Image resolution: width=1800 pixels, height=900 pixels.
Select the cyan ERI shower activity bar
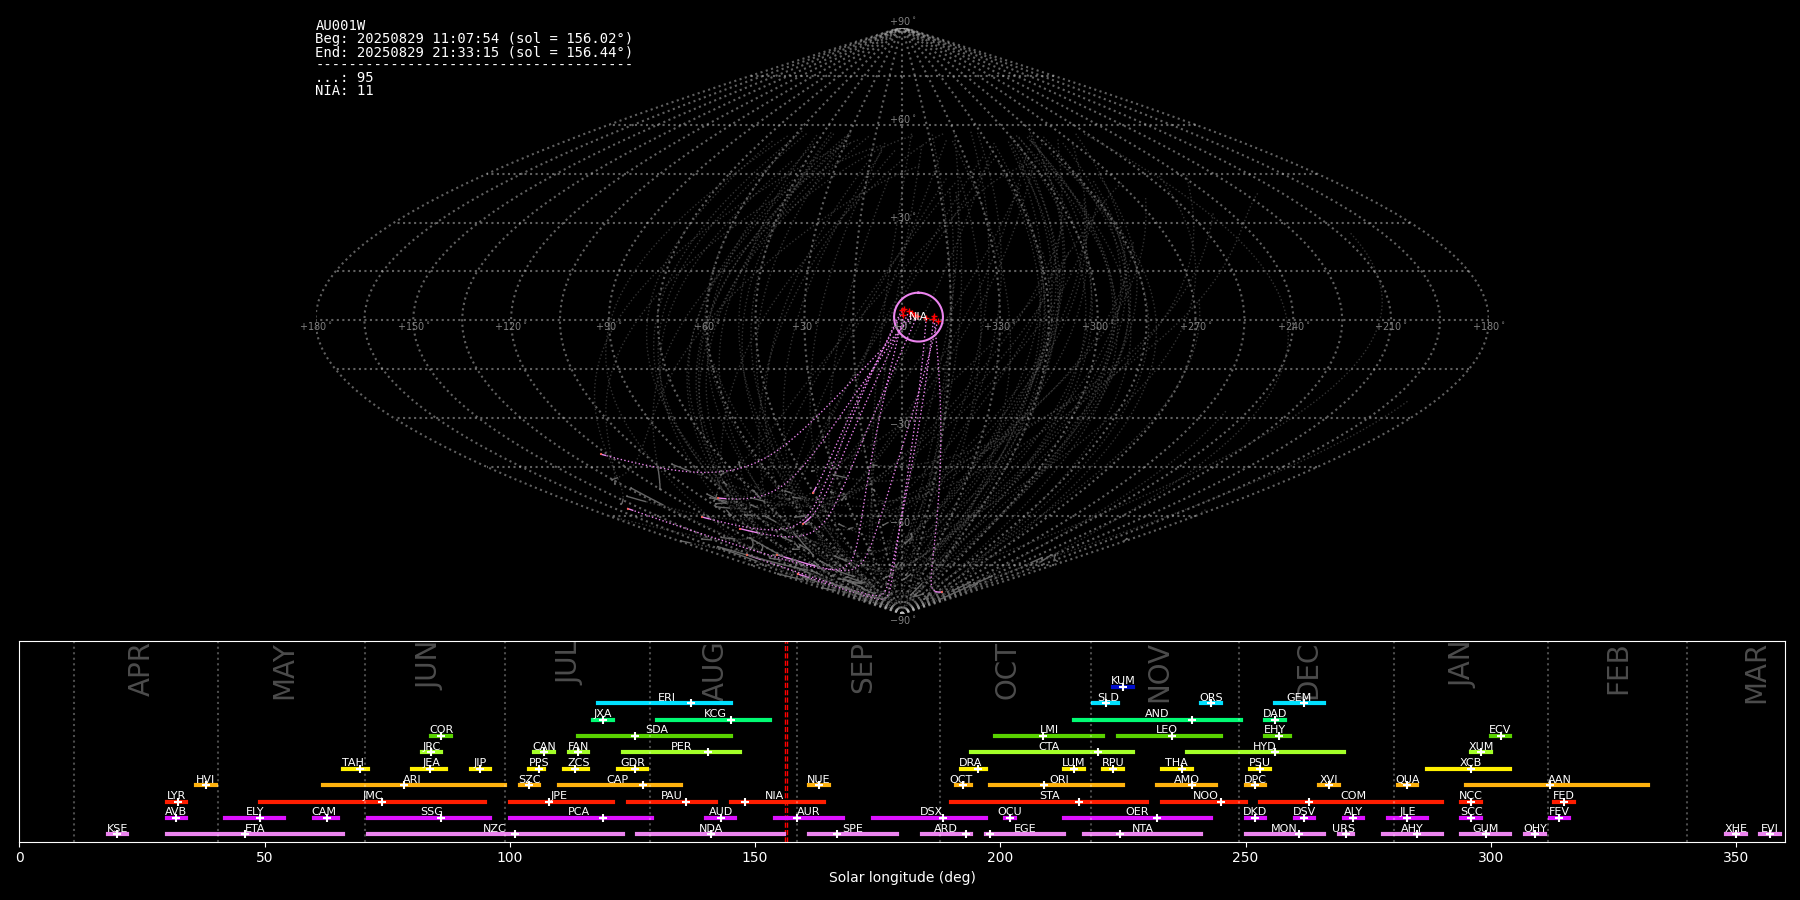coord(640,703)
